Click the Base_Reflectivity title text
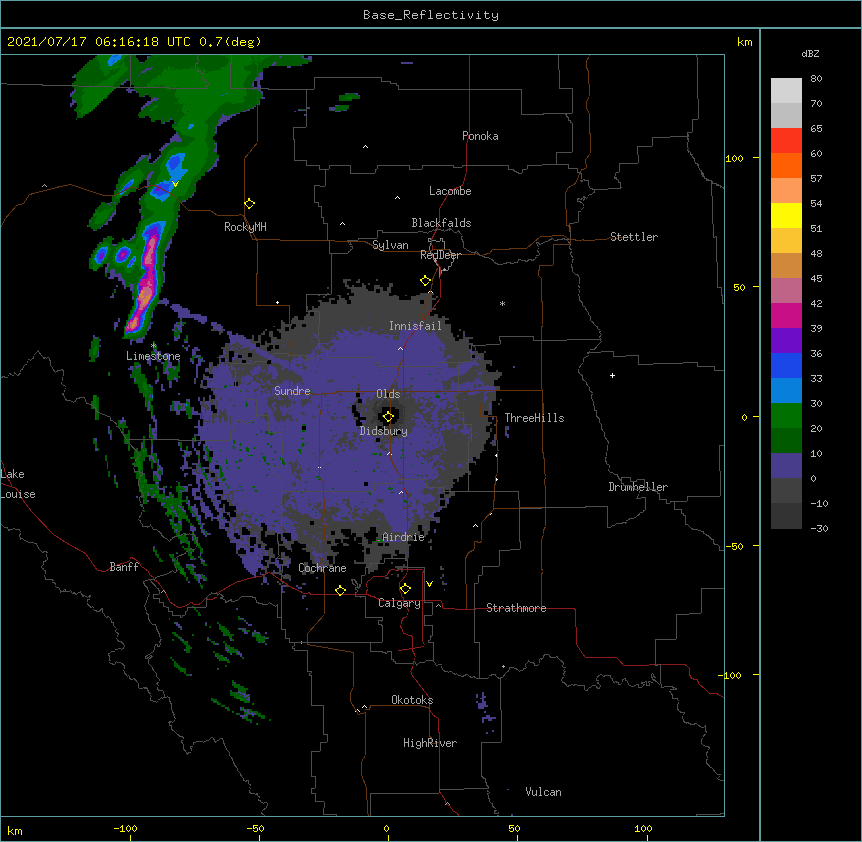 pyautogui.click(x=431, y=15)
